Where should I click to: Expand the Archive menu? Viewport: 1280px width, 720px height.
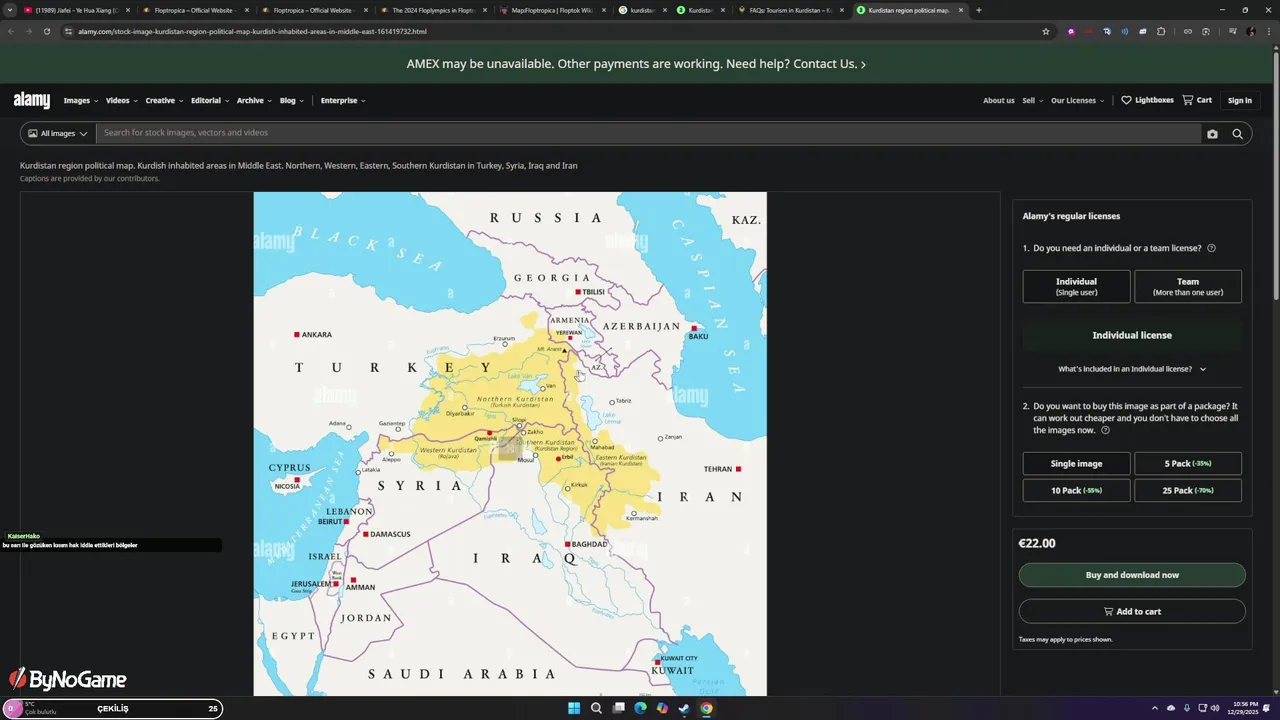254,100
